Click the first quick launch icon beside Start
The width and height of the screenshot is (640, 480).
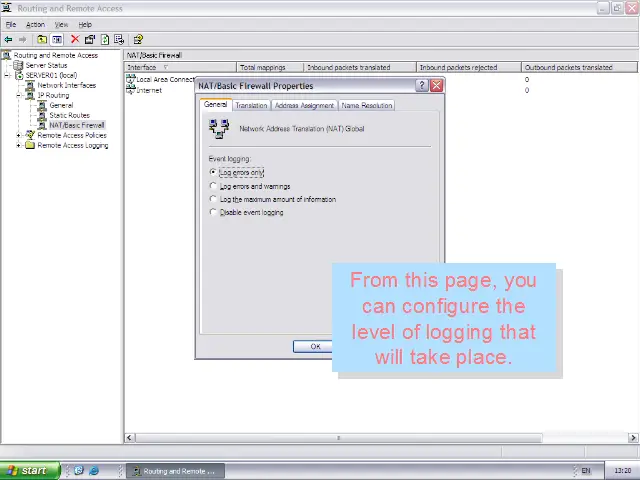pyautogui.click(x=79, y=471)
